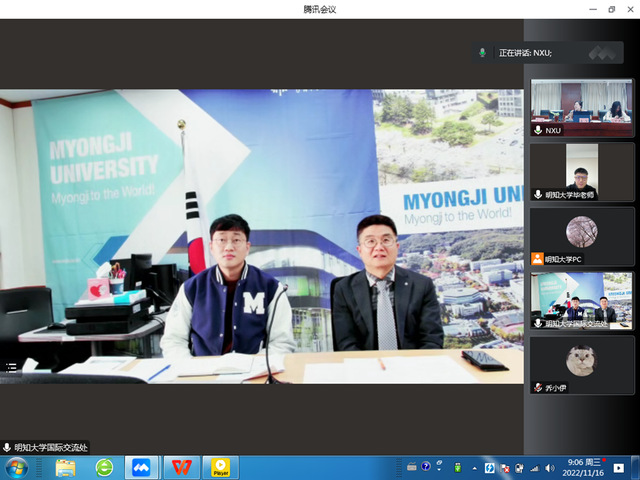The image size is (640, 480).
Task: Click the microphone icon beside 明知大学国际交流处 label
Action: (7, 447)
